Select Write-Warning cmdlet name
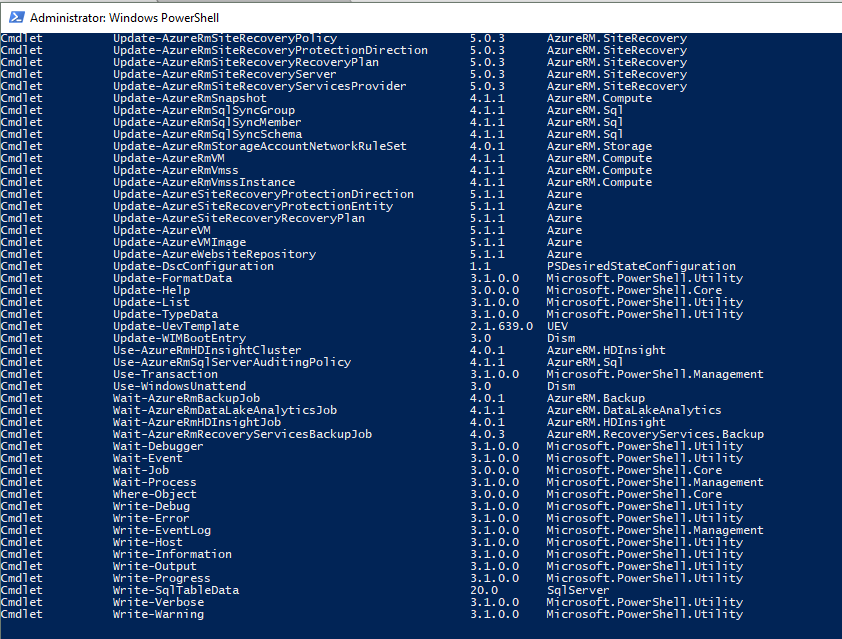 tap(158, 614)
